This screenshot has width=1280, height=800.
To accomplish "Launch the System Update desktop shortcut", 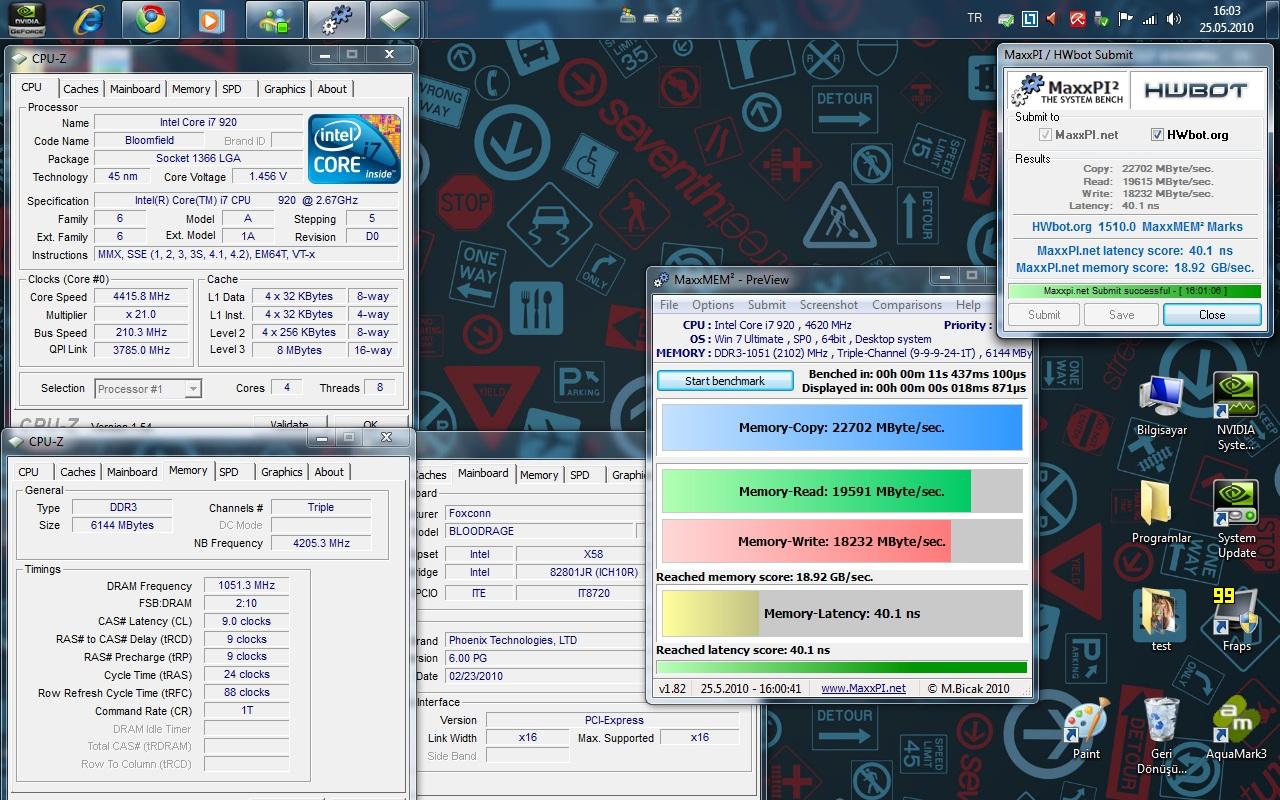I will [1236, 519].
